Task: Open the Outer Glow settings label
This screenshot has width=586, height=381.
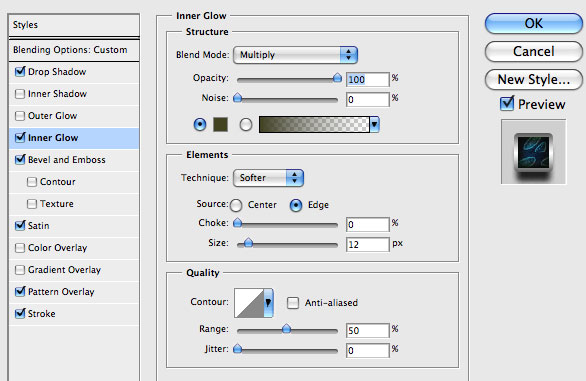Action: pyautogui.click(x=53, y=116)
